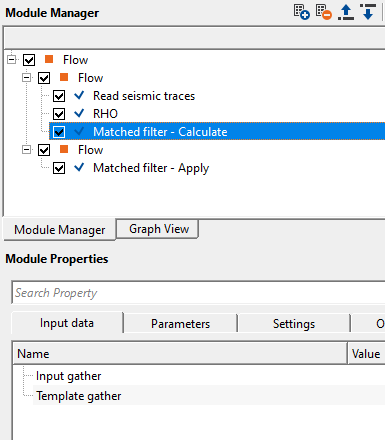
Task: Open the Parameters tab
Action: click(x=180, y=324)
